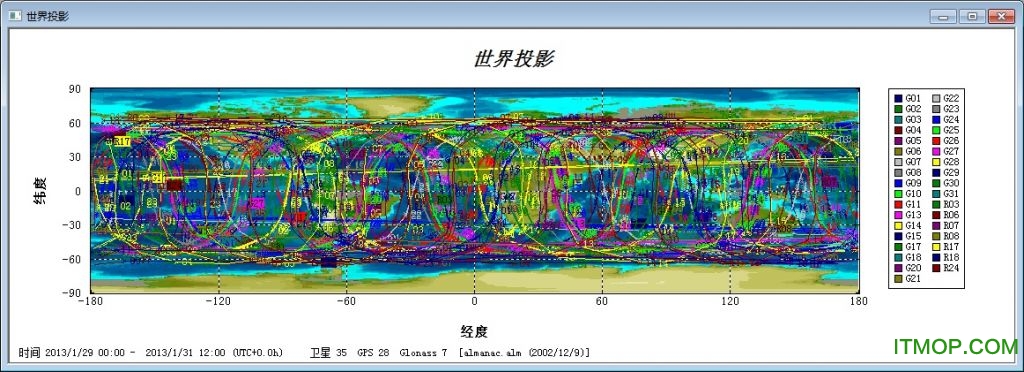Click the 时间 date range status text
The height and width of the screenshot is (372, 1024).
pyautogui.click(x=151, y=353)
